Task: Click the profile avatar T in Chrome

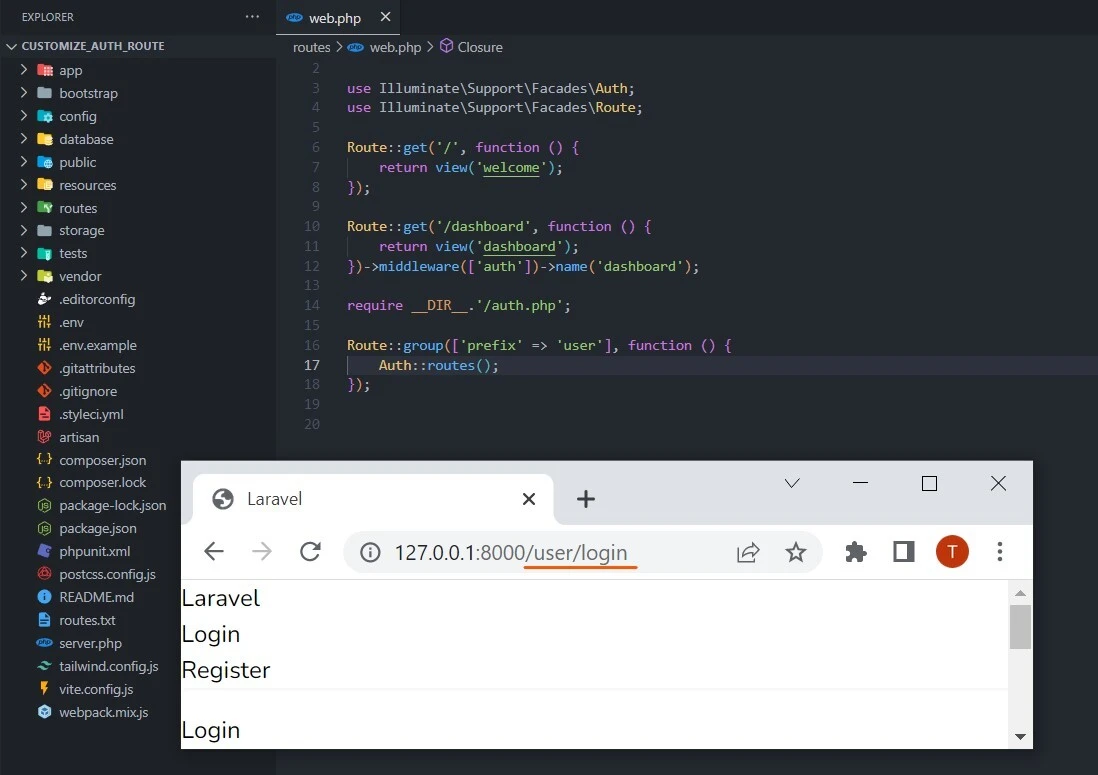Action: coord(951,551)
